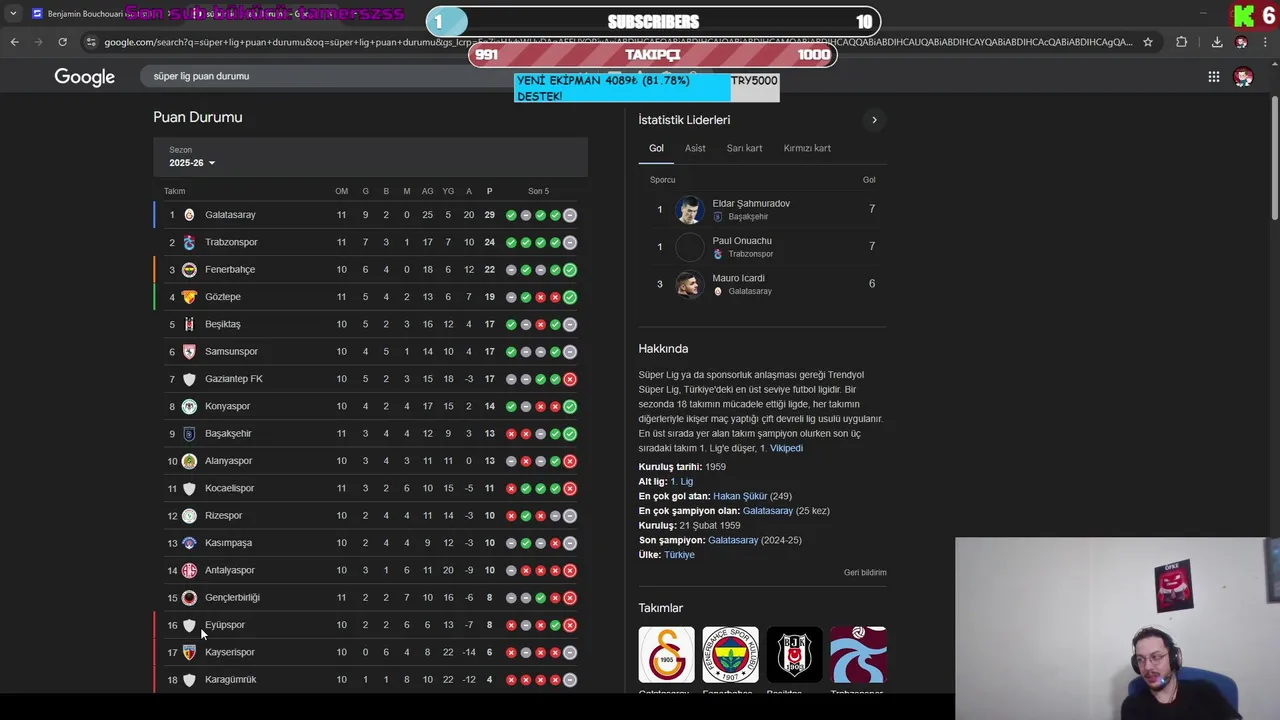The height and width of the screenshot is (720, 1280).
Task: Open Chrome downloads
Action: [x=1217, y=42]
